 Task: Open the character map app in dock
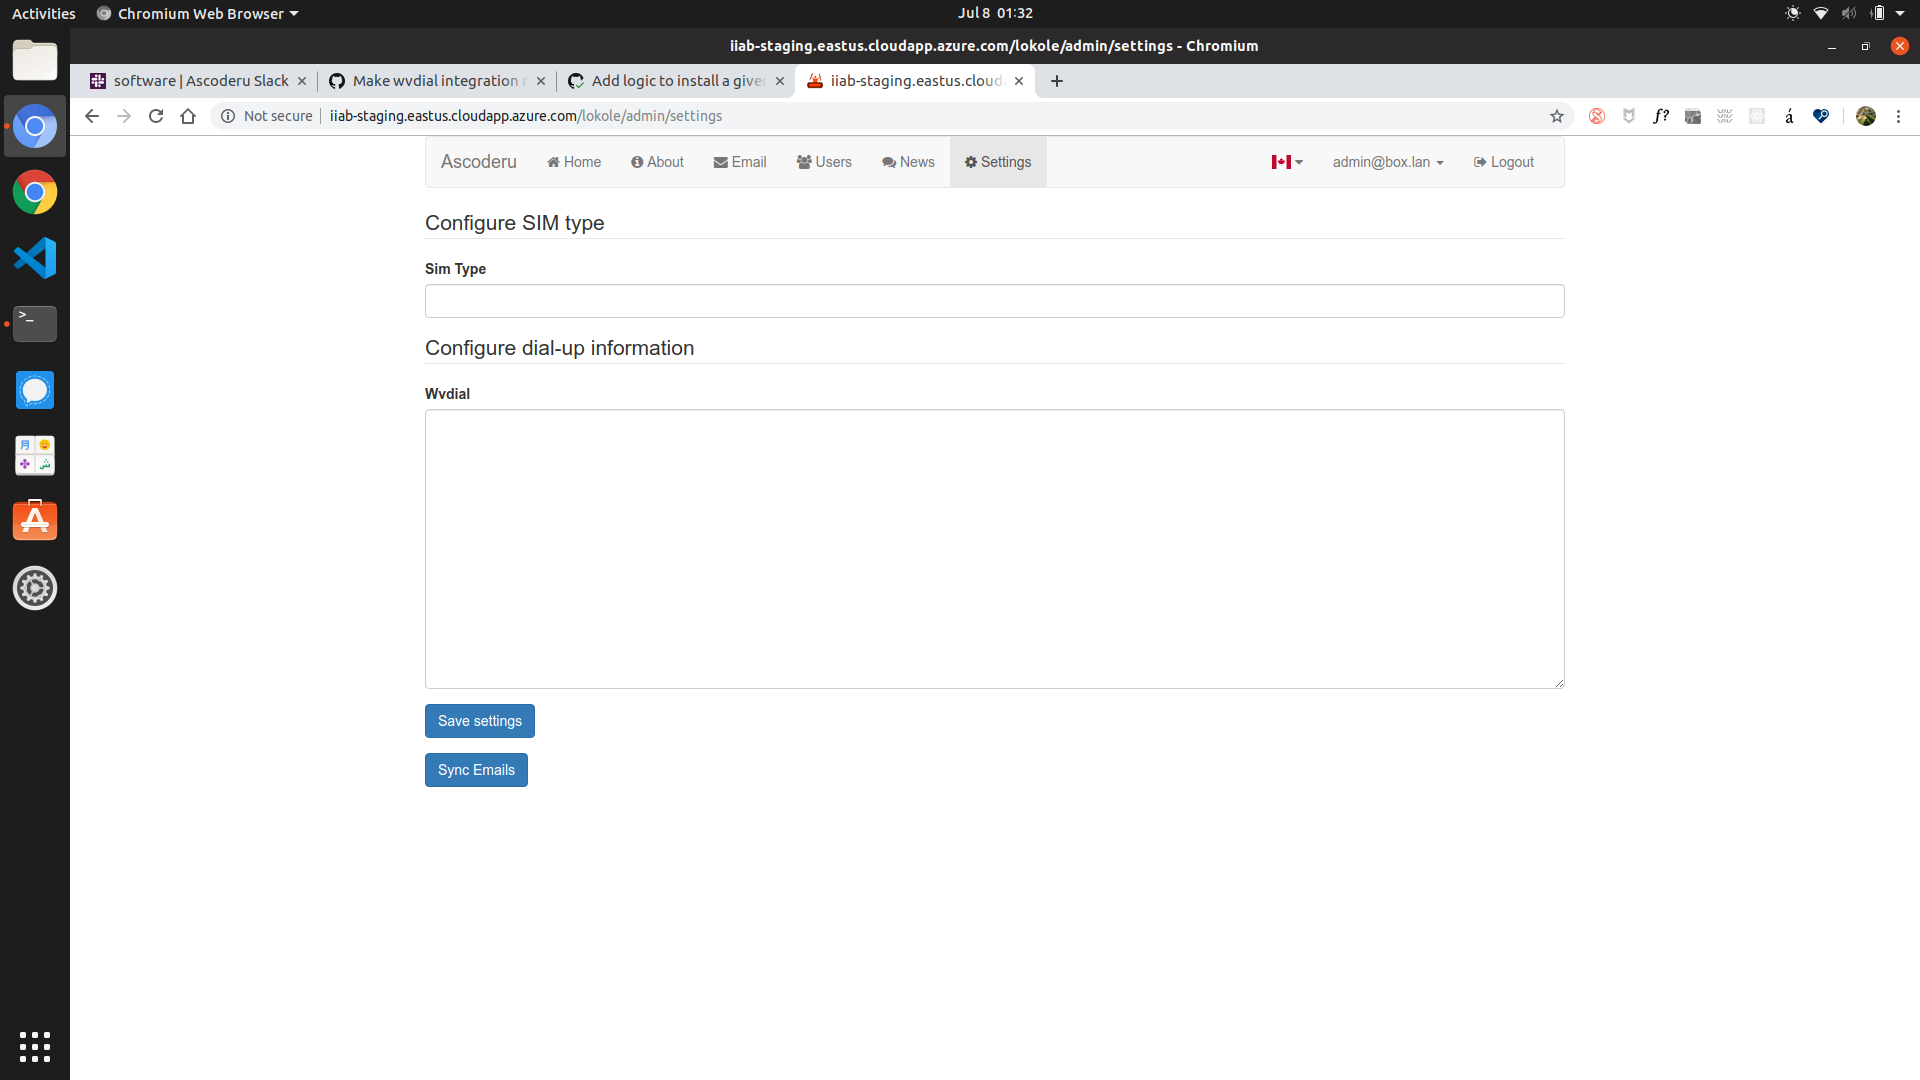tap(35, 456)
